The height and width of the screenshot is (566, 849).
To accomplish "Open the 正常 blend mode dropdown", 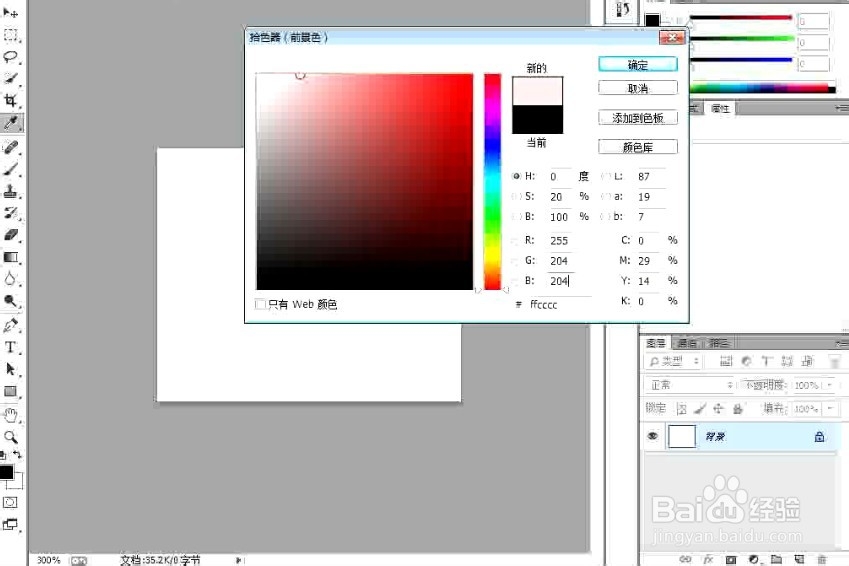I will (x=689, y=385).
